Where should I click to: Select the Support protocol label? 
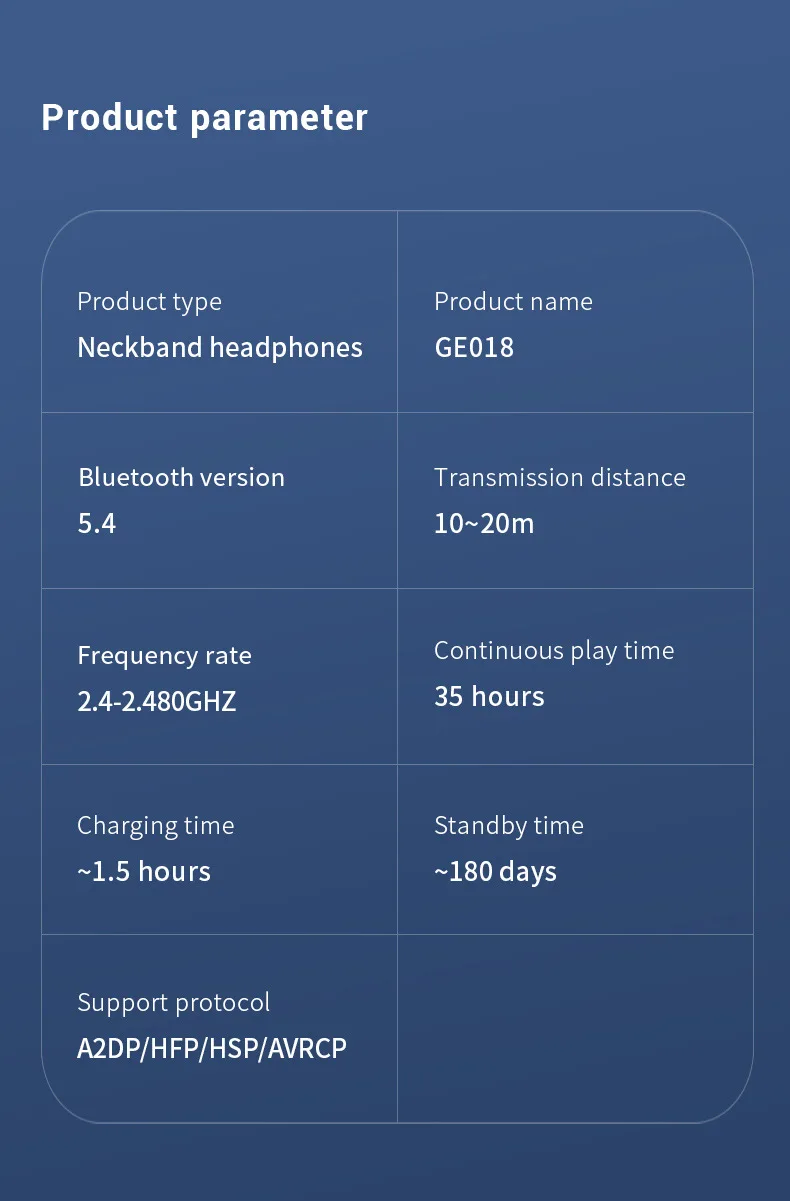tap(173, 1003)
